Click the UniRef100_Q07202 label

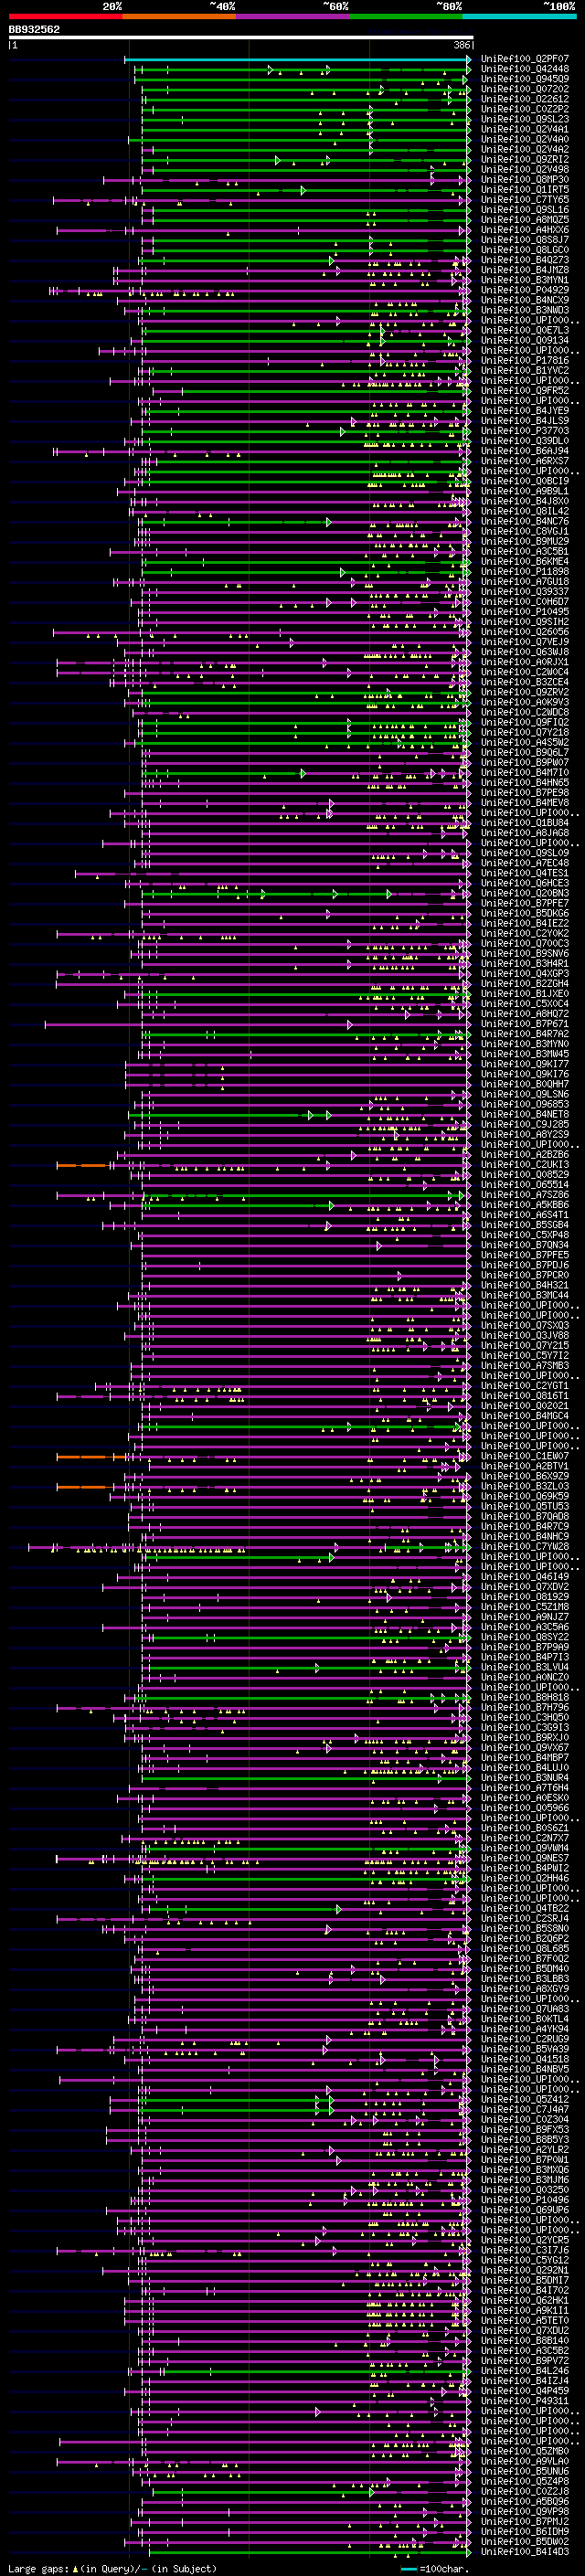[525, 89]
